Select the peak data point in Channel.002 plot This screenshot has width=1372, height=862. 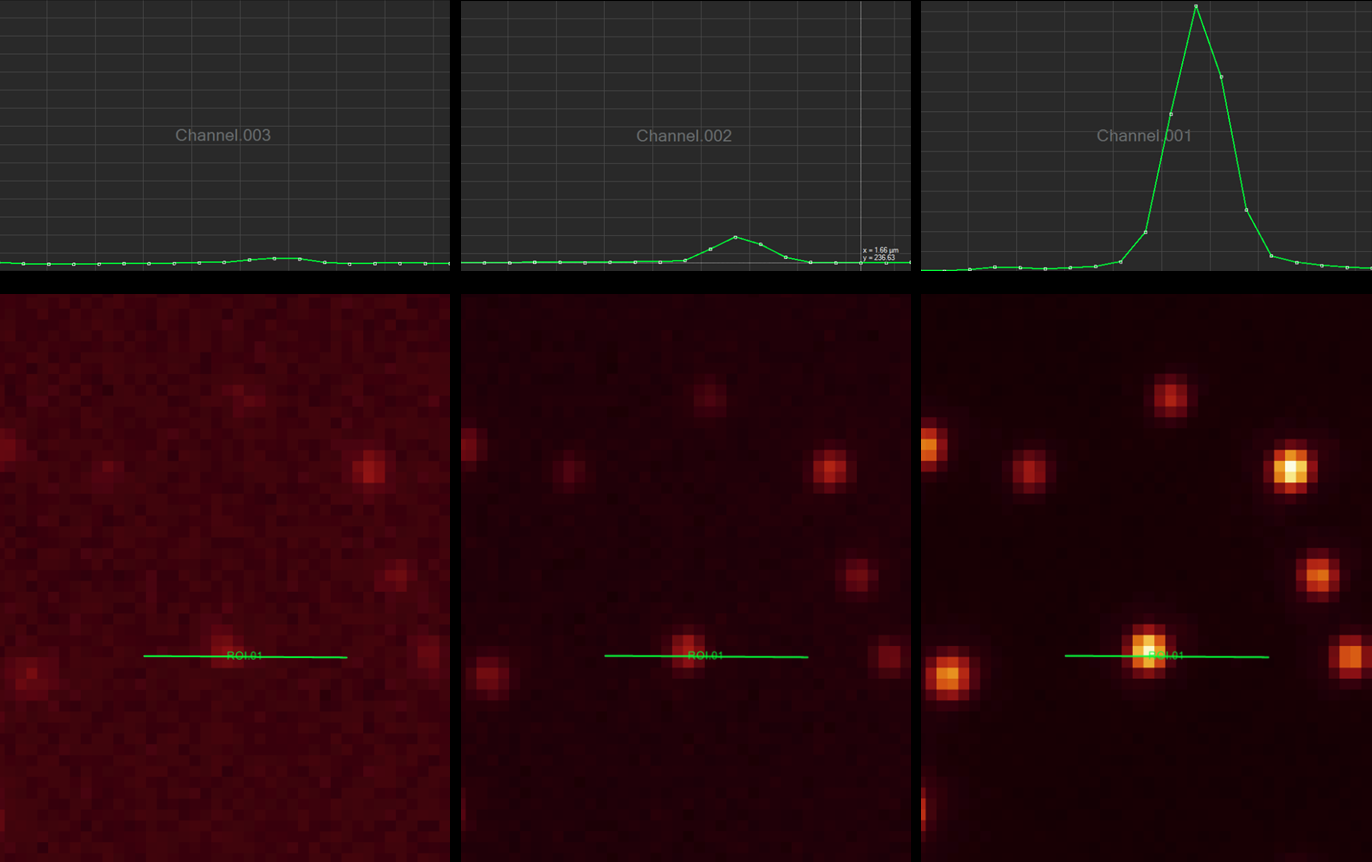[735, 237]
